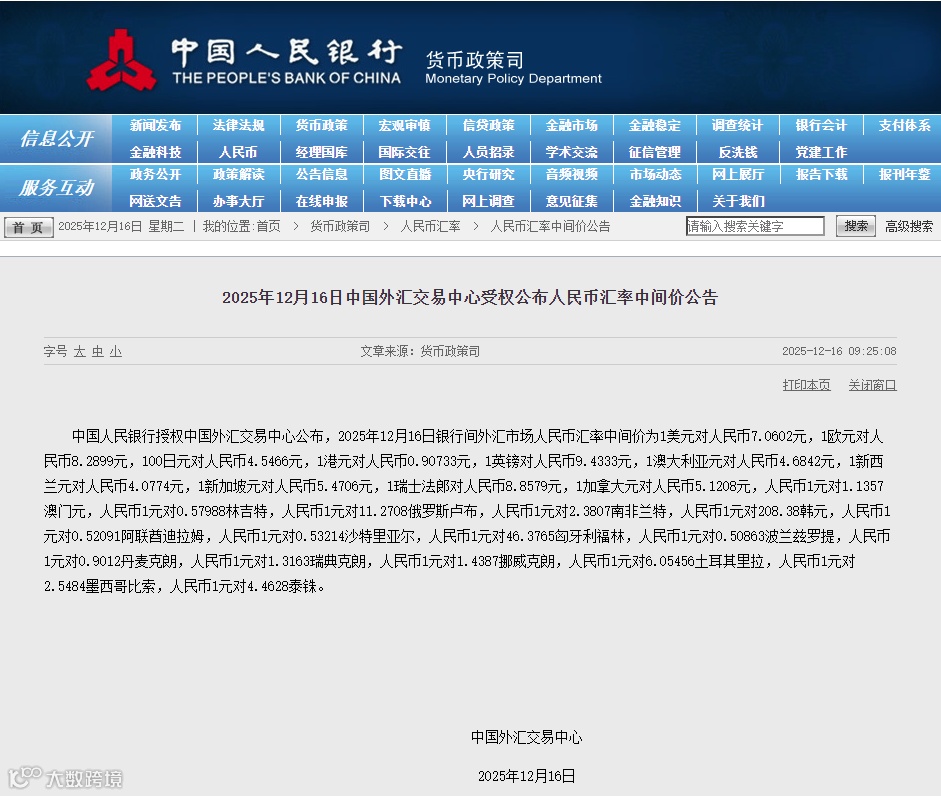
Task: Click the 首页 home button
Action: 28,228
